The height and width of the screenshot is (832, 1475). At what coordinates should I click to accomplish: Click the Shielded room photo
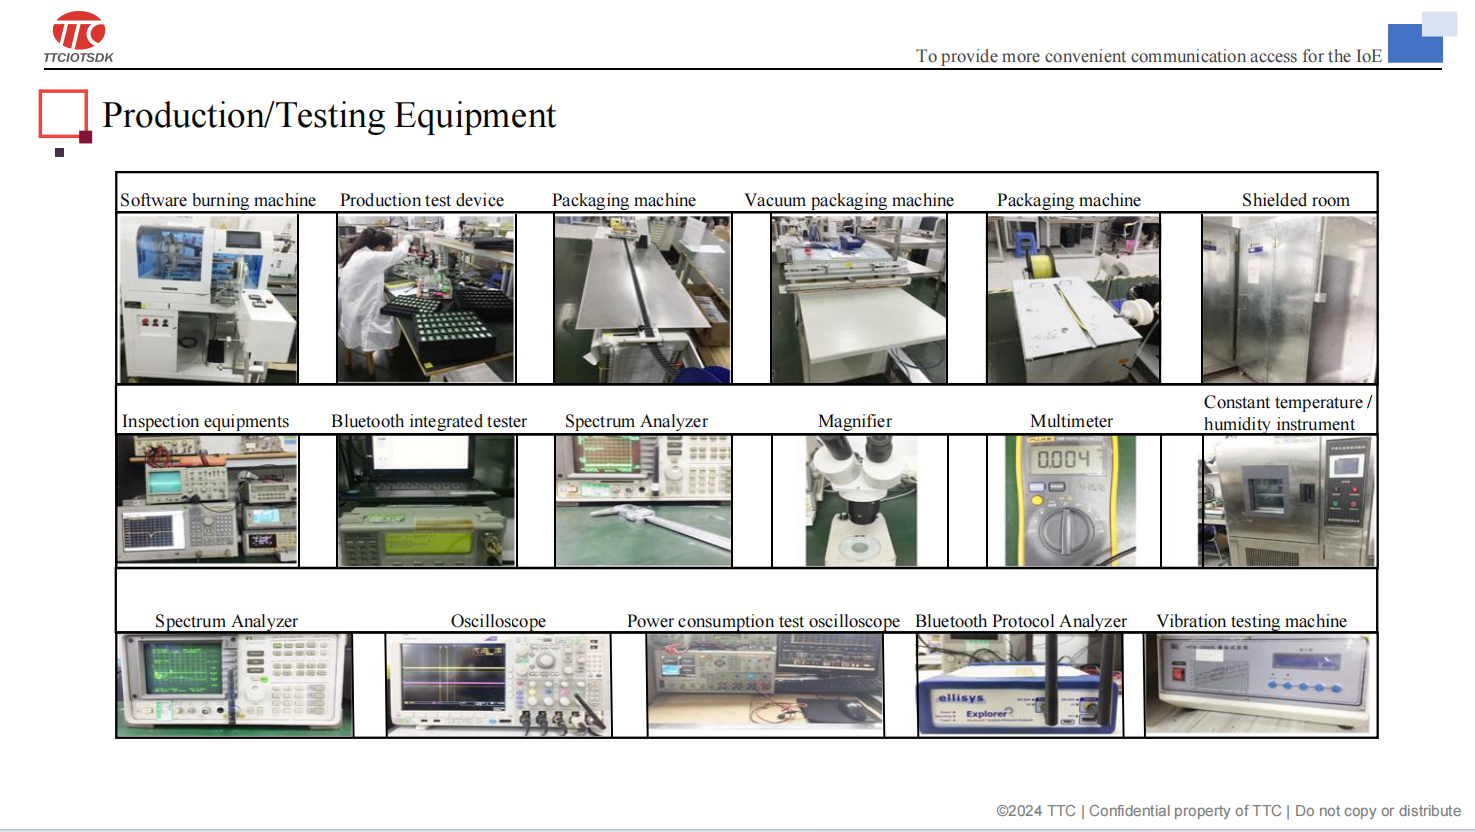point(1288,299)
